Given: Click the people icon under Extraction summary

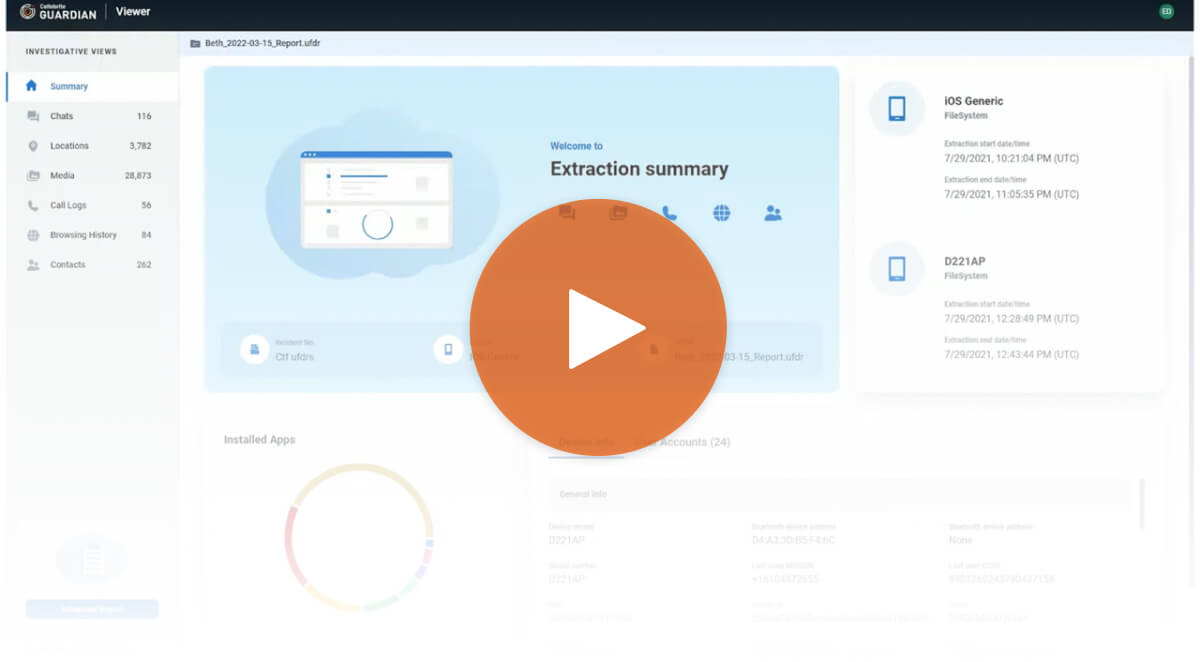Looking at the screenshot, I should [x=773, y=213].
